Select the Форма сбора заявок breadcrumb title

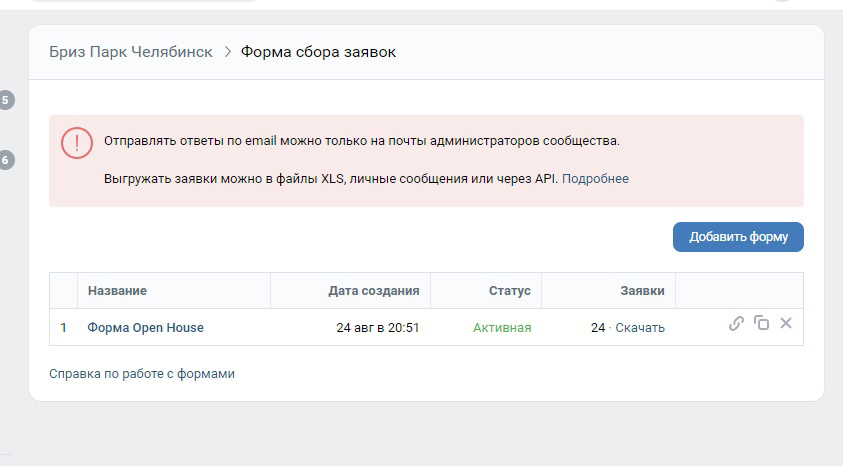pos(318,52)
